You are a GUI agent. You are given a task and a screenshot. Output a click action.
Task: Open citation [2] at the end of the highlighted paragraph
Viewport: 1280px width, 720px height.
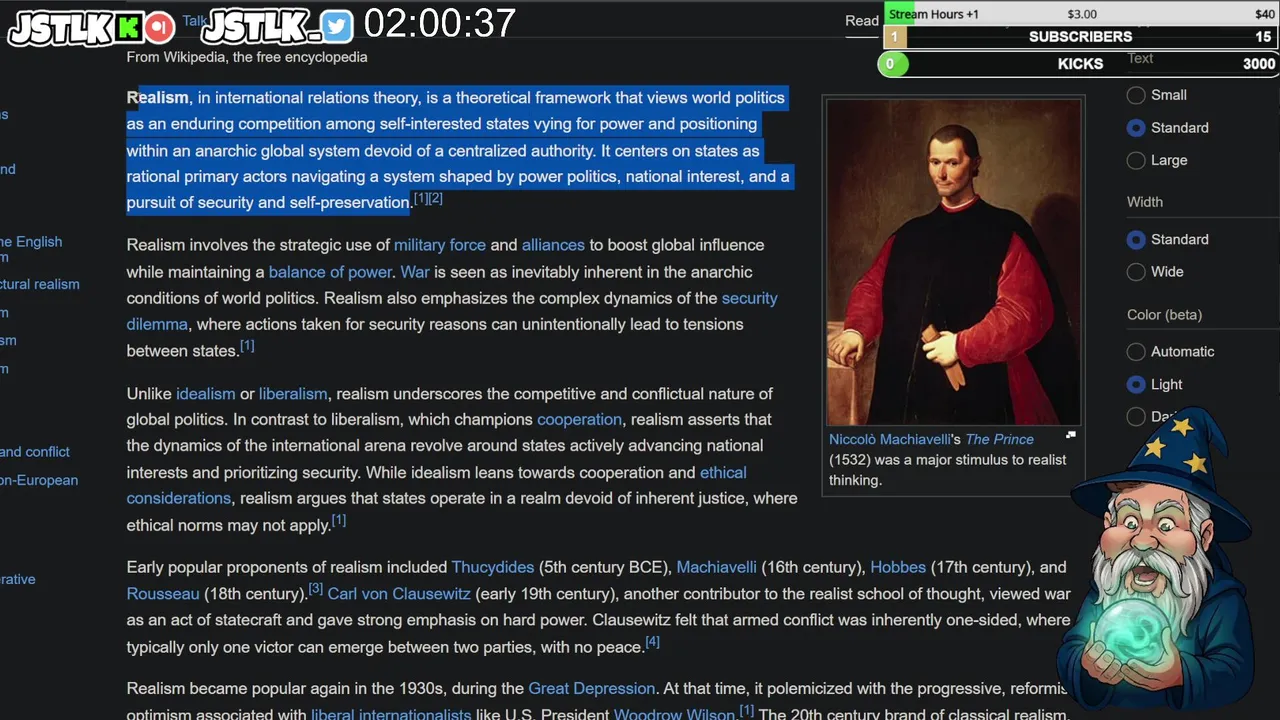click(x=435, y=198)
